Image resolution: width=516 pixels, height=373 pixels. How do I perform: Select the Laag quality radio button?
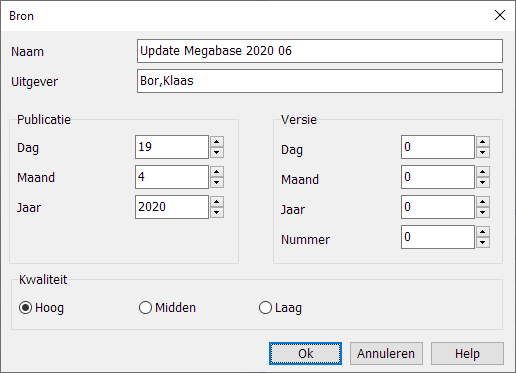tap(265, 308)
